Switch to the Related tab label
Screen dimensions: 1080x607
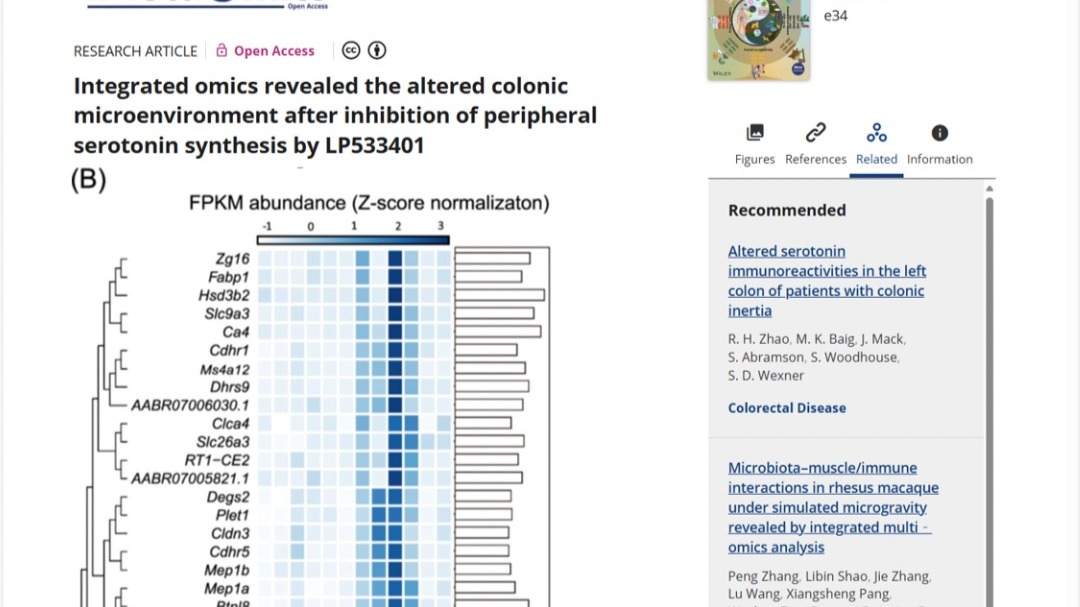pyautogui.click(x=877, y=159)
